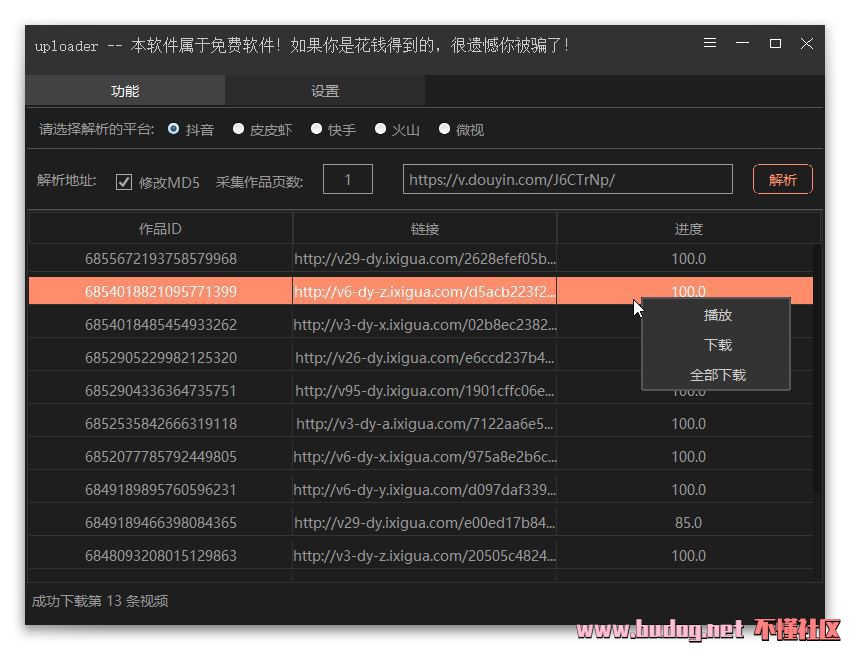The width and height of the screenshot is (850, 650).
Task: Choose the 微视 platform option
Action: (x=445, y=129)
